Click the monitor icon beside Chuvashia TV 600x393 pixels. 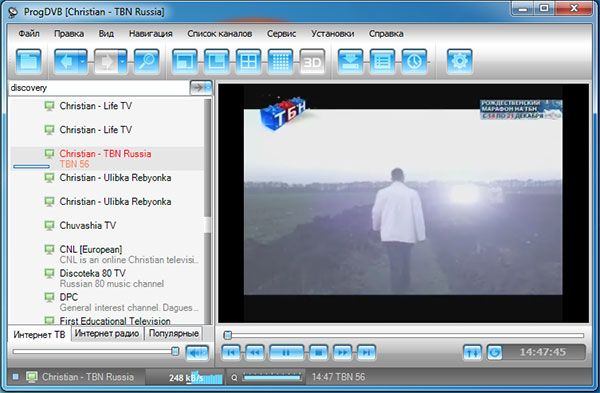49,225
